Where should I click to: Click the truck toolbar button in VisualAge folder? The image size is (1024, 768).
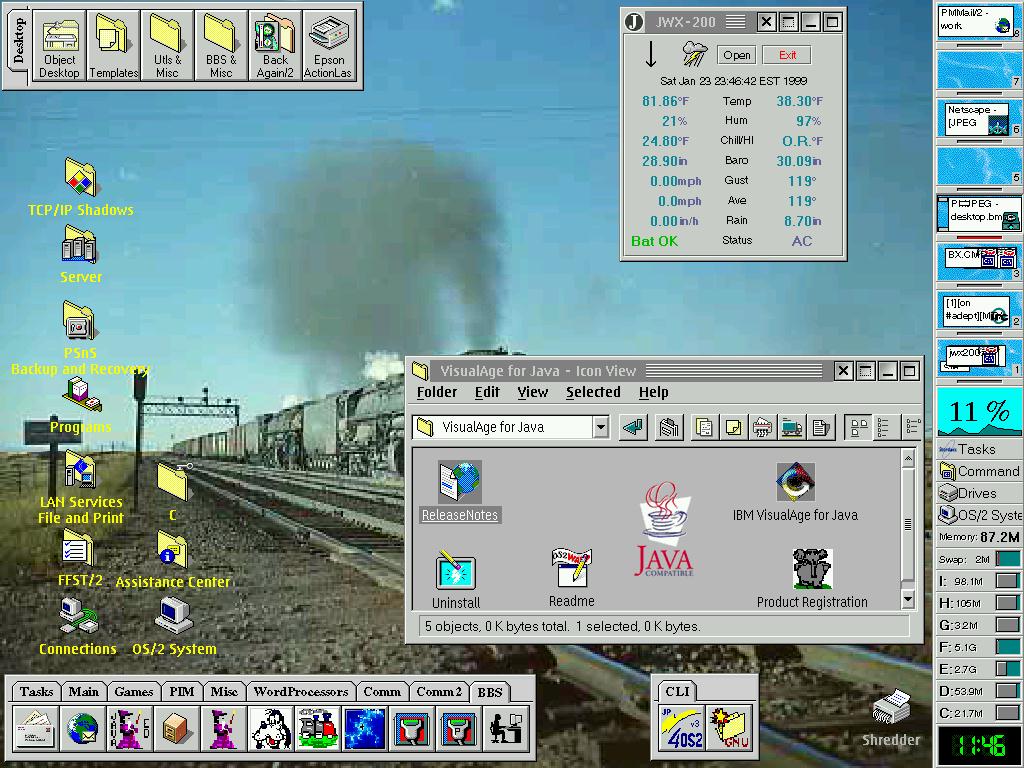click(792, 428)
